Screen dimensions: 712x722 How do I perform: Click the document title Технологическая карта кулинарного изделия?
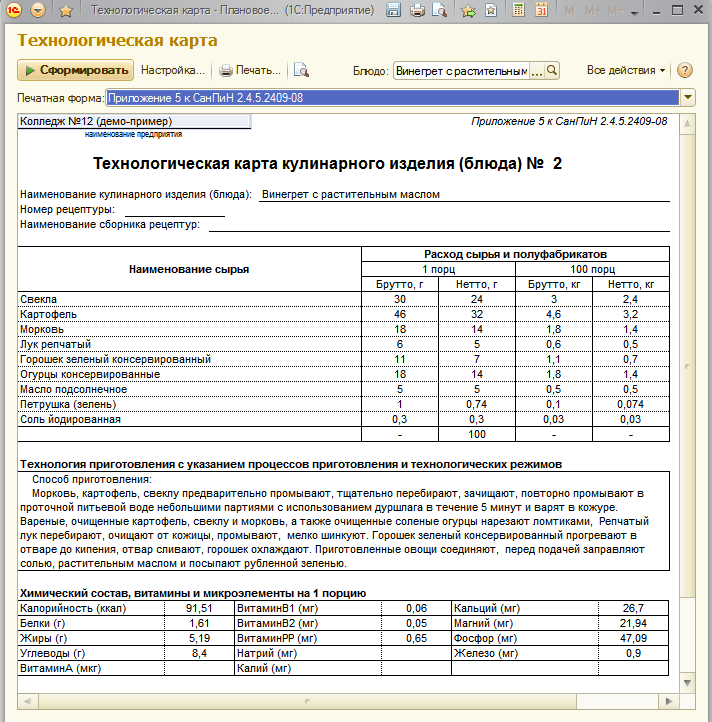click(x=327, y=163)
